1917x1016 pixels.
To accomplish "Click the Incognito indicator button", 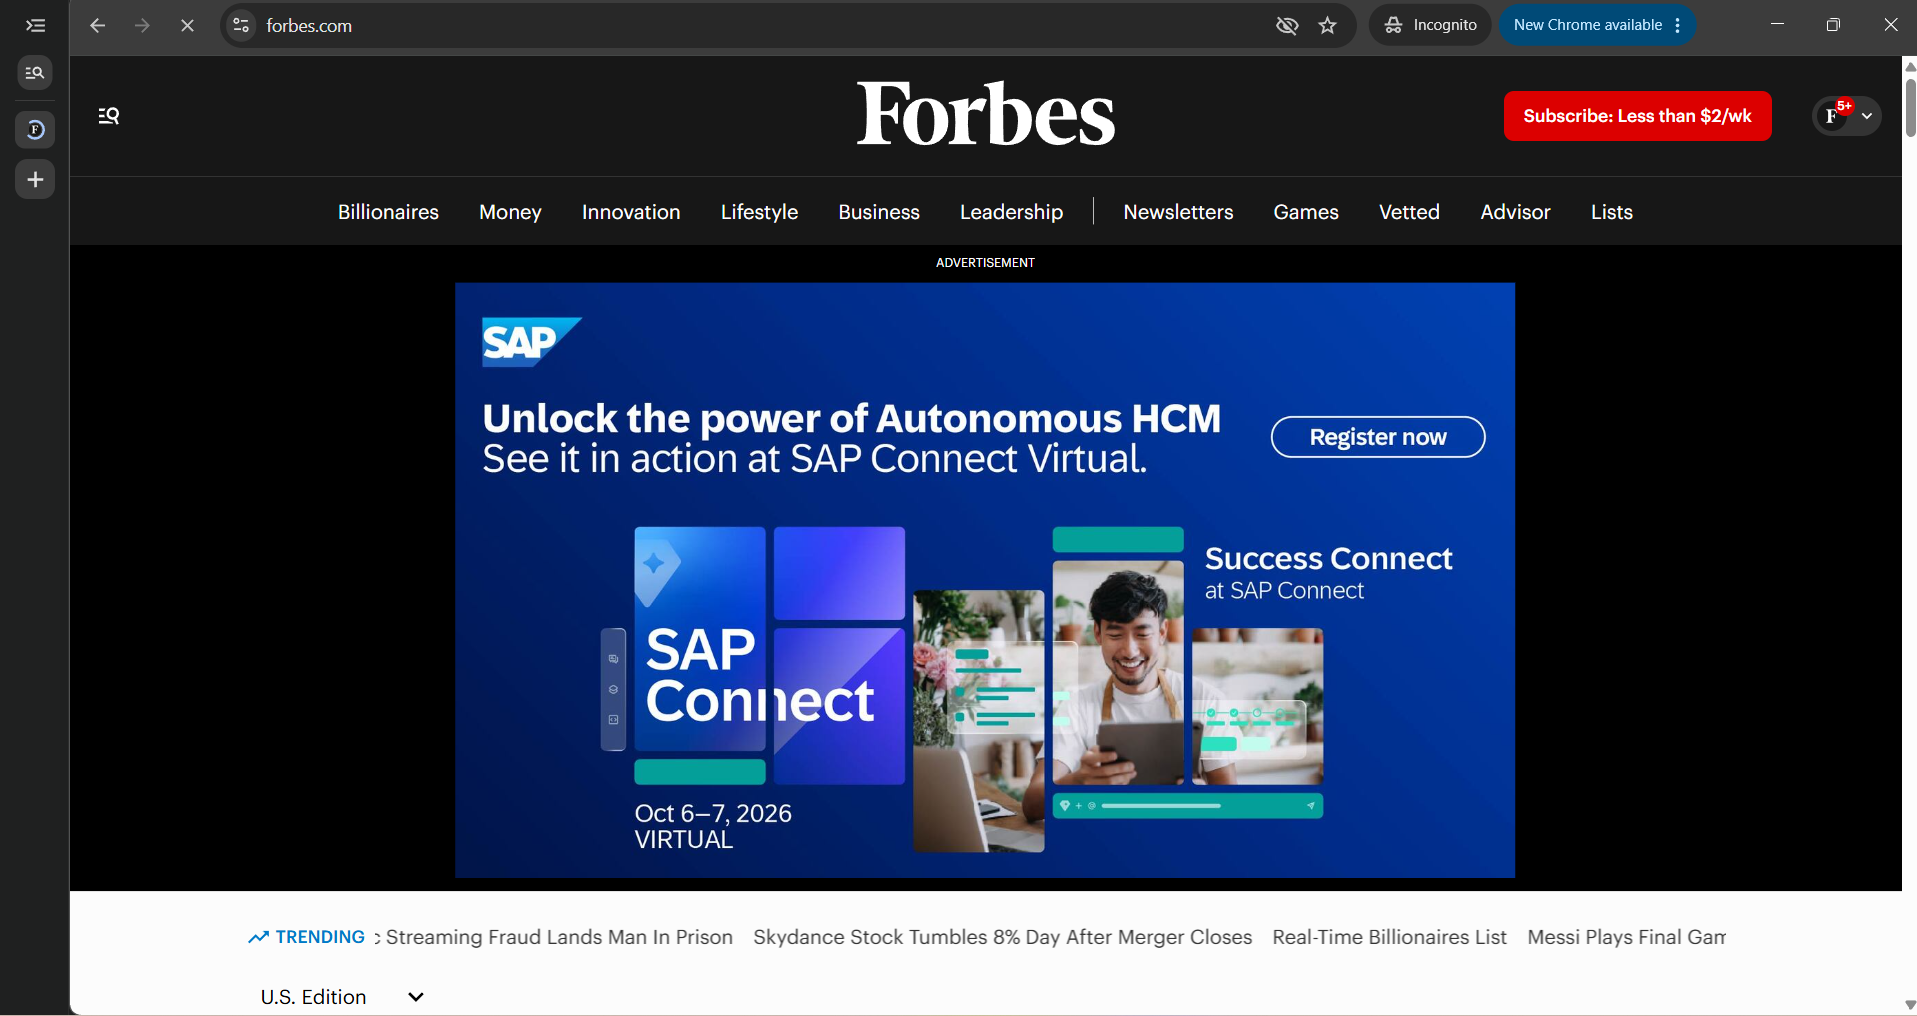I will 1430,25.
